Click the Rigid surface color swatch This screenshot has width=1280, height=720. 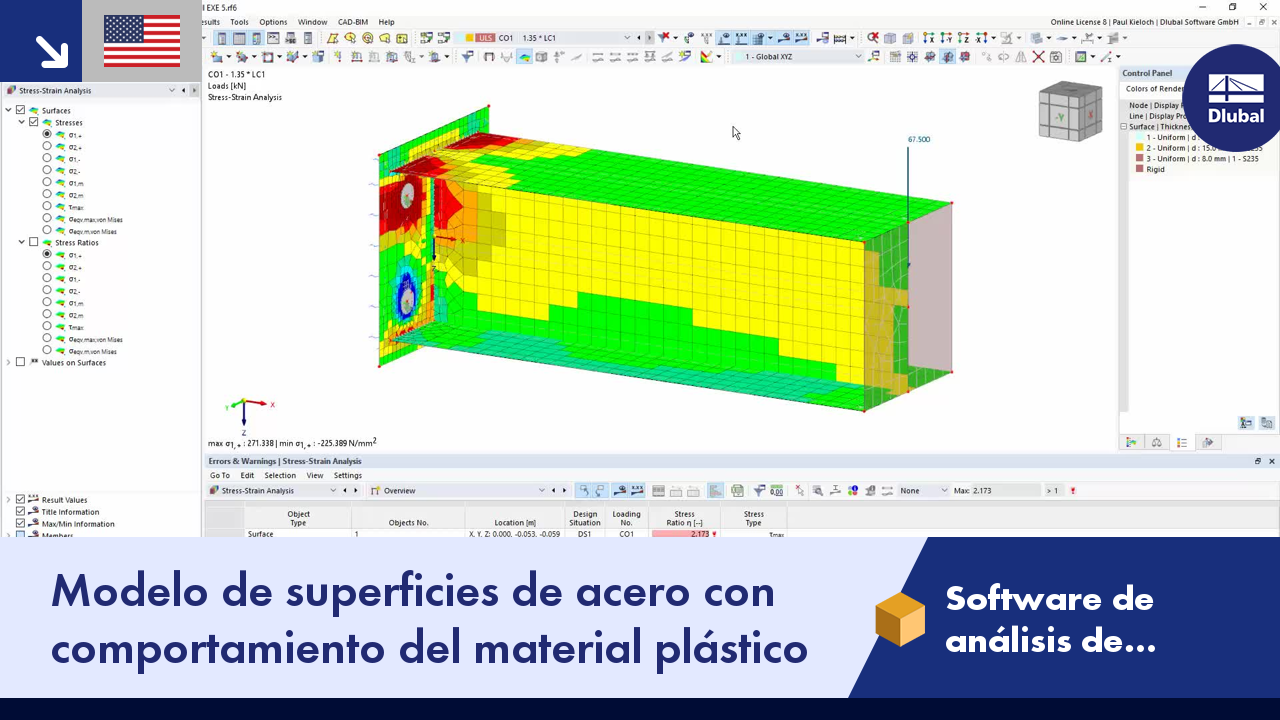pos(1139,169)
